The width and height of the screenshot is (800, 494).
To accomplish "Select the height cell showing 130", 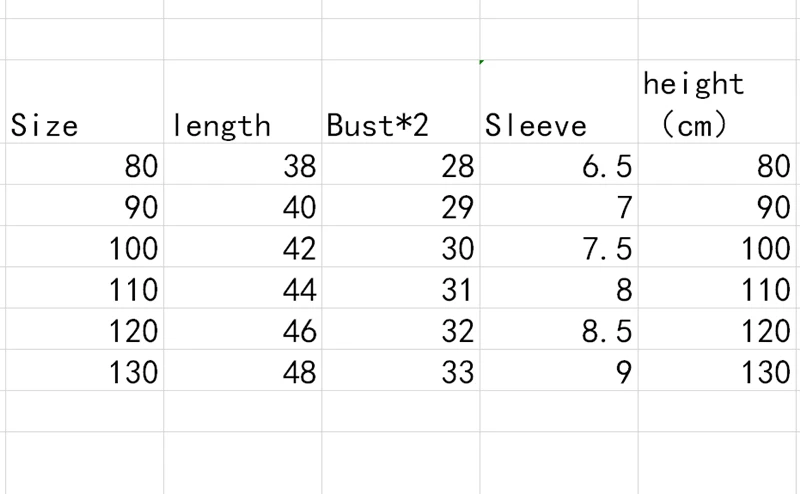I will tap(719, 370).
